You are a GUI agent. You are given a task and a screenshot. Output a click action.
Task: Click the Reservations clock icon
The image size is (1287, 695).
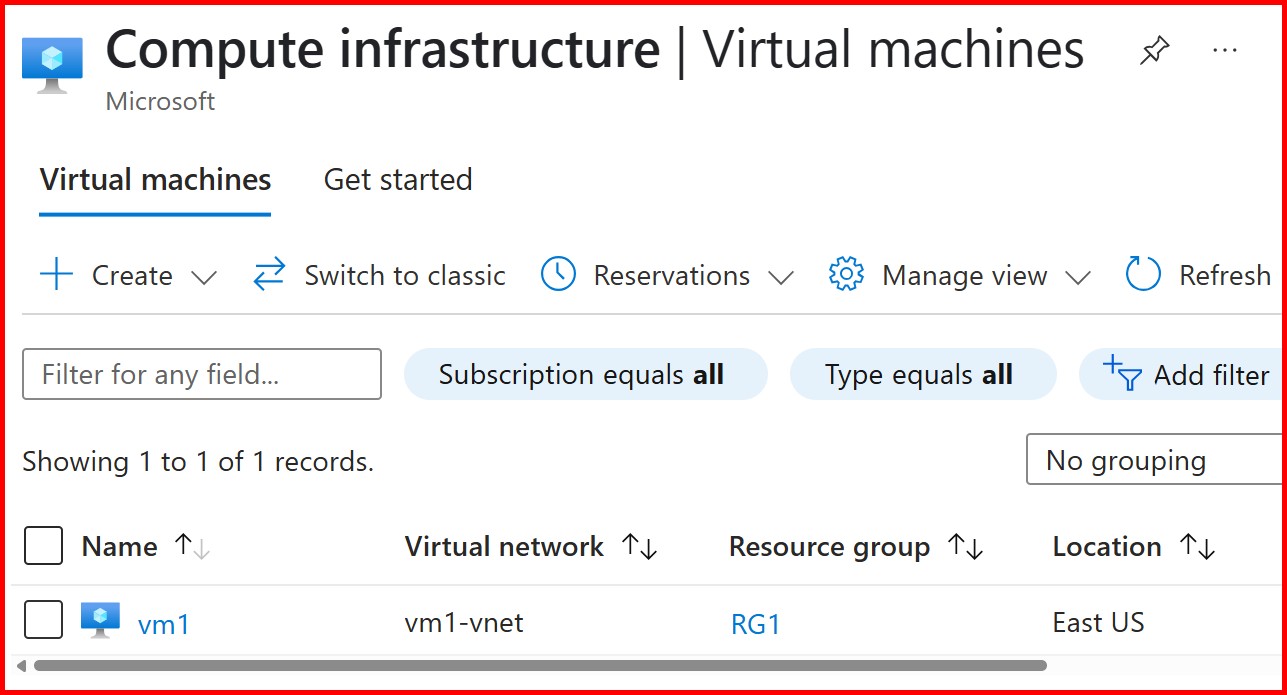coord(558,274)
